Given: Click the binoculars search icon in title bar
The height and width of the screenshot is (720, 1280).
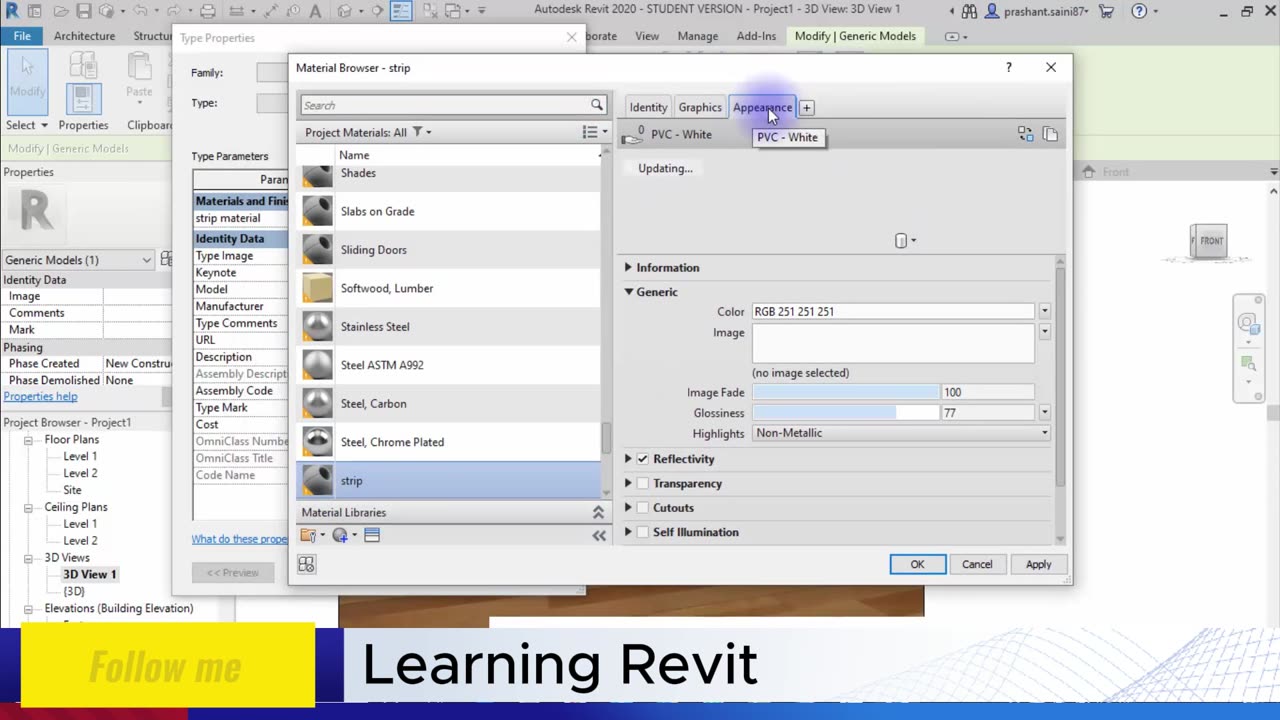Looking at the screenshot, I should click(x=969, y=11).
